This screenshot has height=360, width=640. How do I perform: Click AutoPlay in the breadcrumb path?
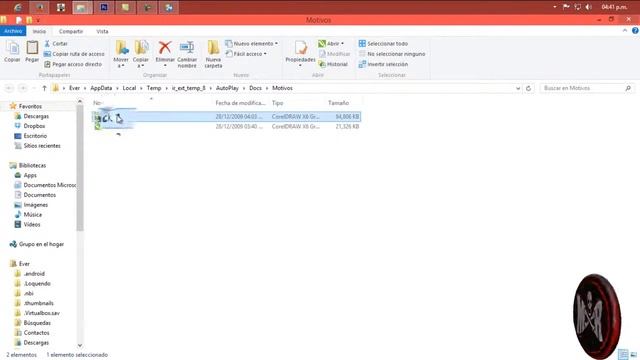pos(227,88)
